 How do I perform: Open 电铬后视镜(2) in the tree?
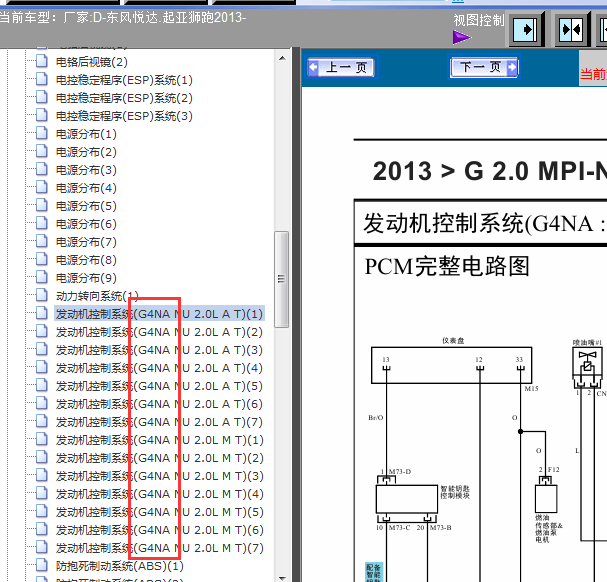[92, 62]
